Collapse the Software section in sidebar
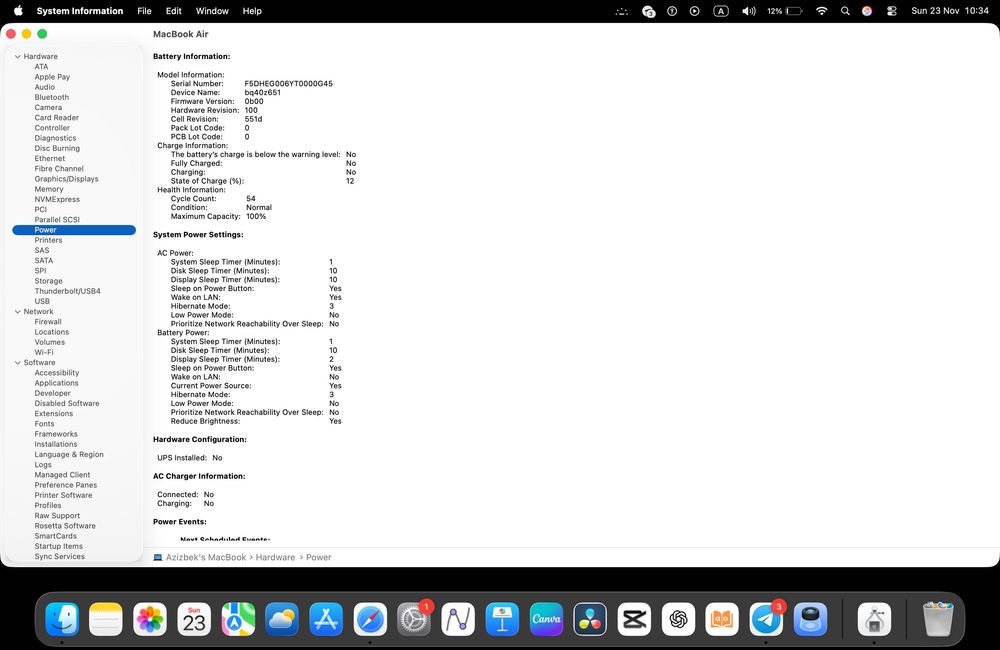1000x650 pixels. point(18,363)
